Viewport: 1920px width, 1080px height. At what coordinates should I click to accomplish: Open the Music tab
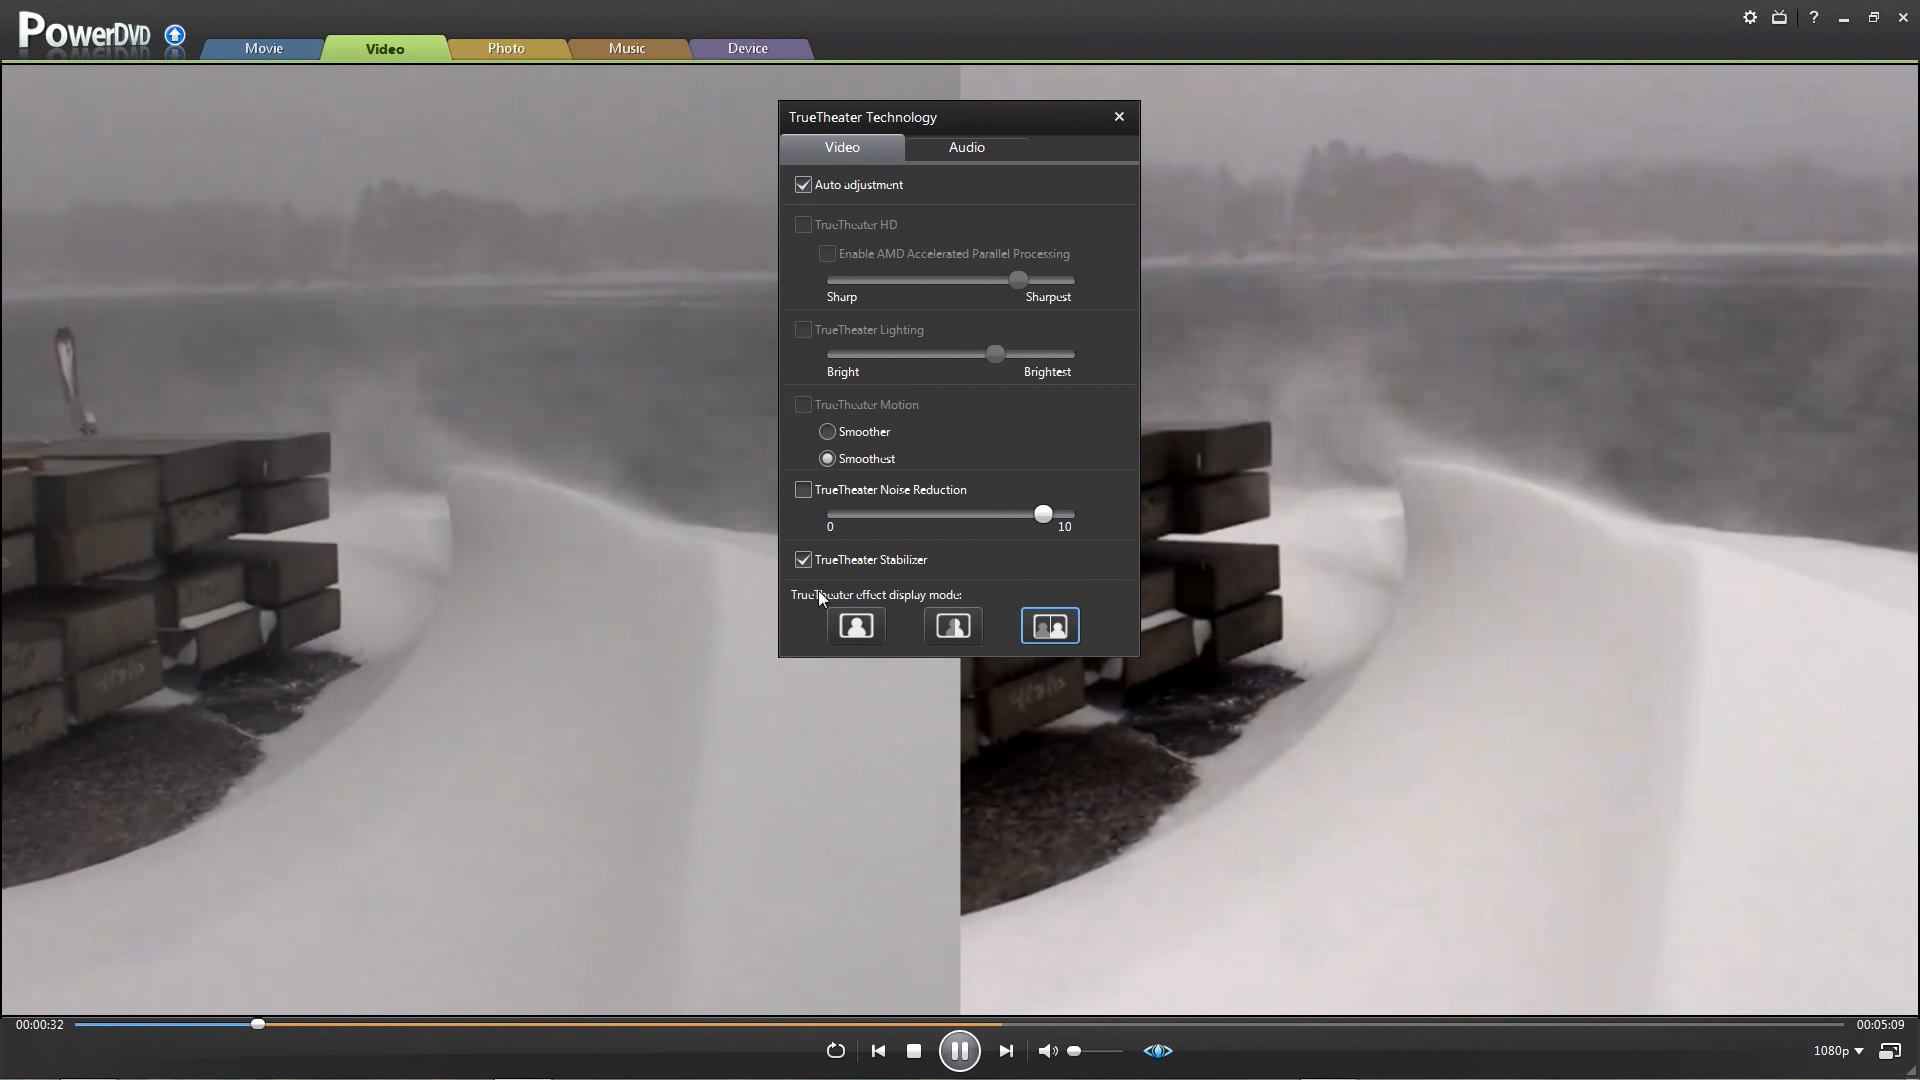tap(627, 48)
